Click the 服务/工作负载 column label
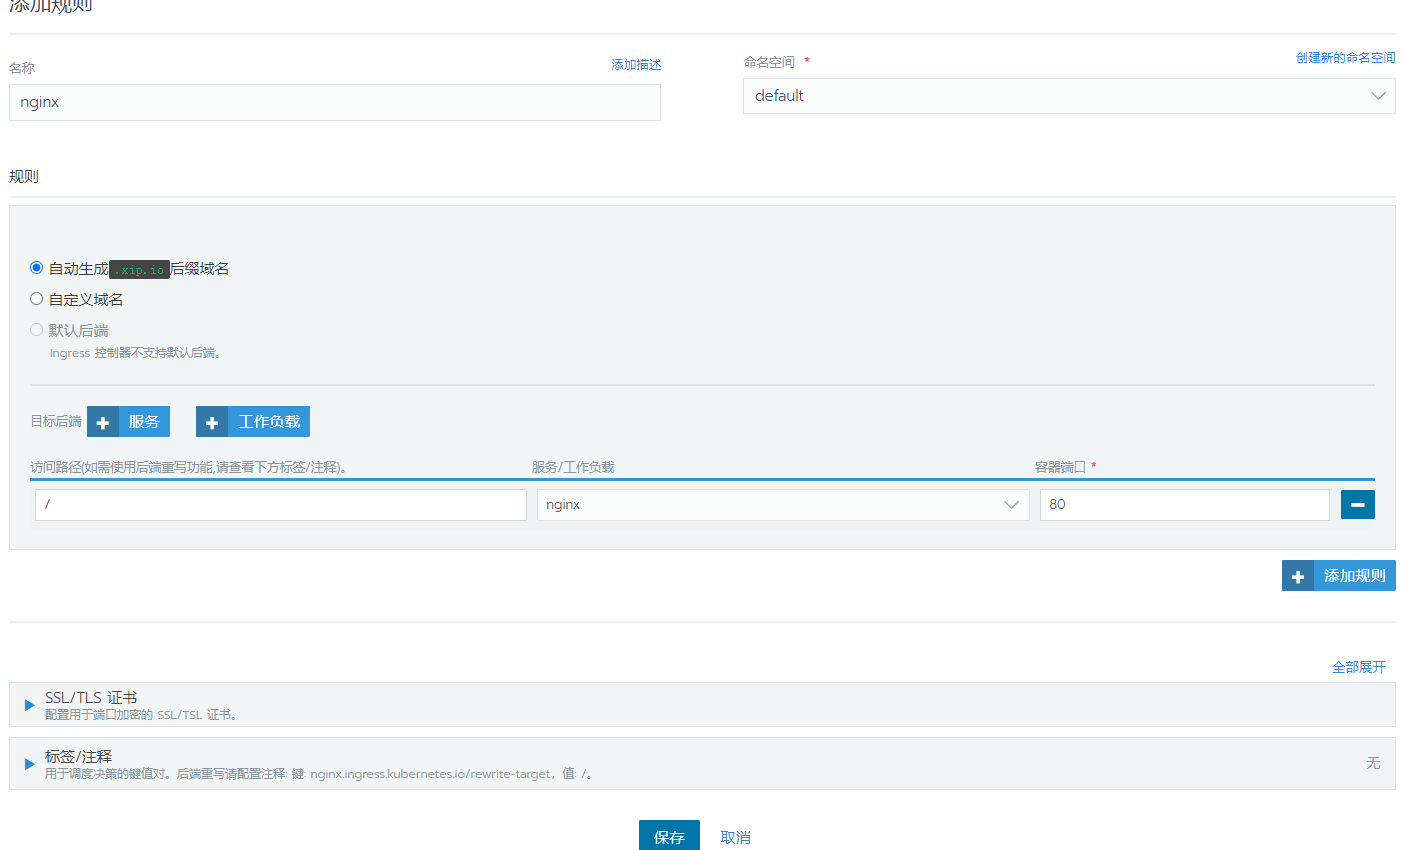Screen dimensions: 1404x850 pyautogui.click(x=573, y=467)
